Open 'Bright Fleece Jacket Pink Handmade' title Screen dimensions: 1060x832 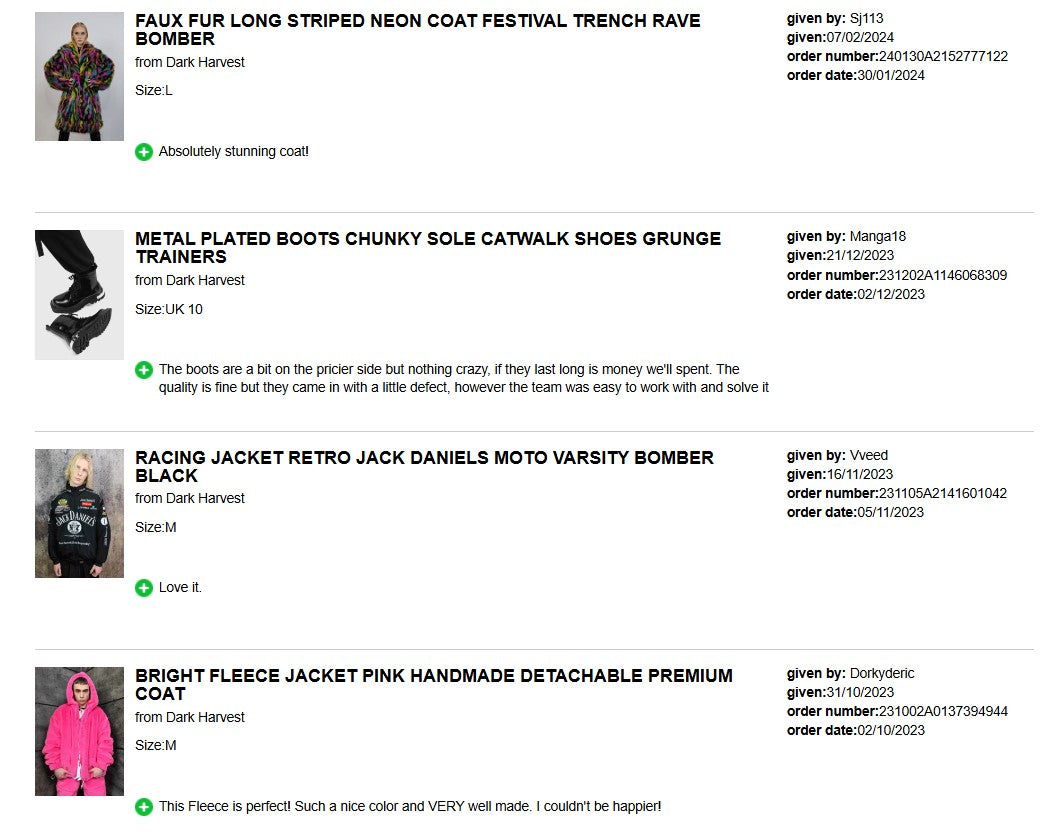pos(434,684)
